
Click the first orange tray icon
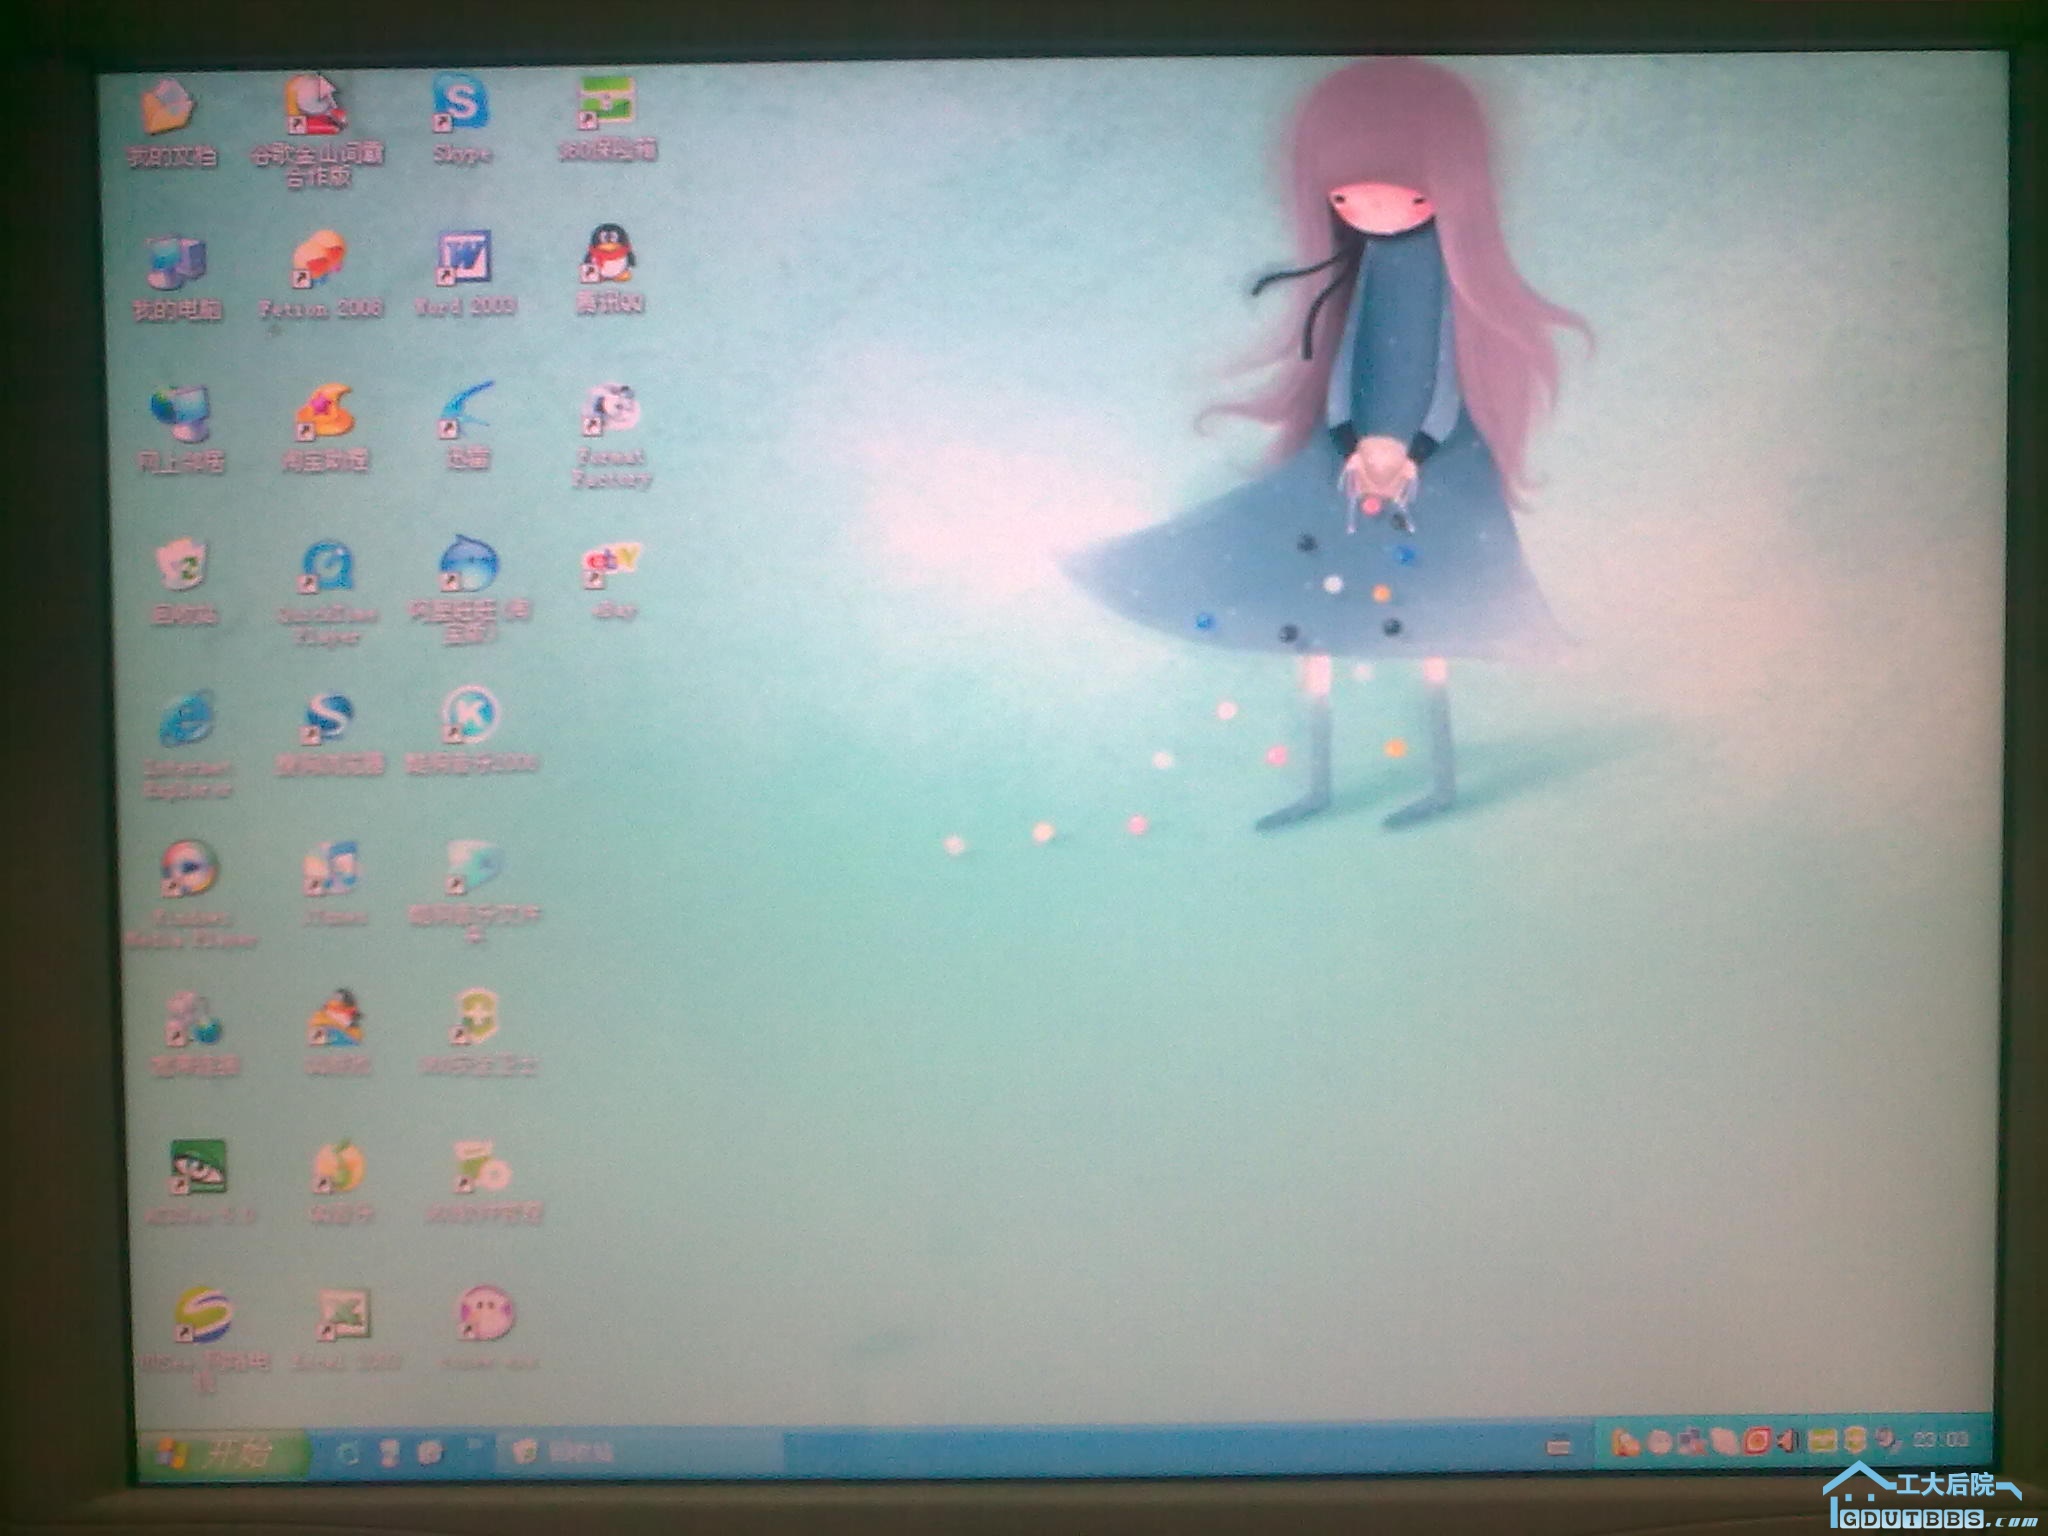click(1627, 1443)
